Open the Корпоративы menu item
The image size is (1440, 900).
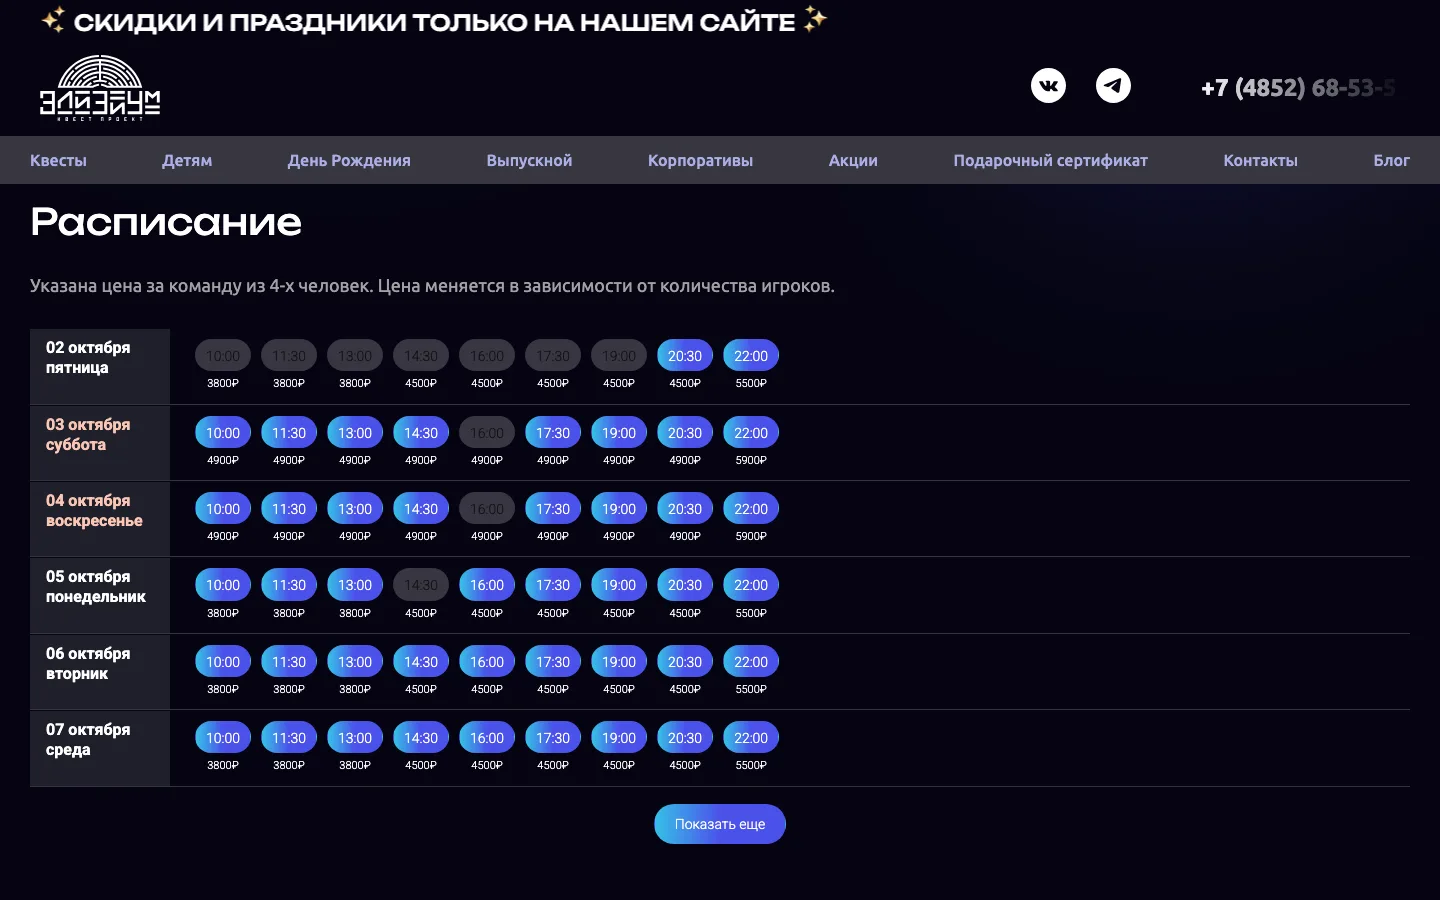click(x=700, y=160)
